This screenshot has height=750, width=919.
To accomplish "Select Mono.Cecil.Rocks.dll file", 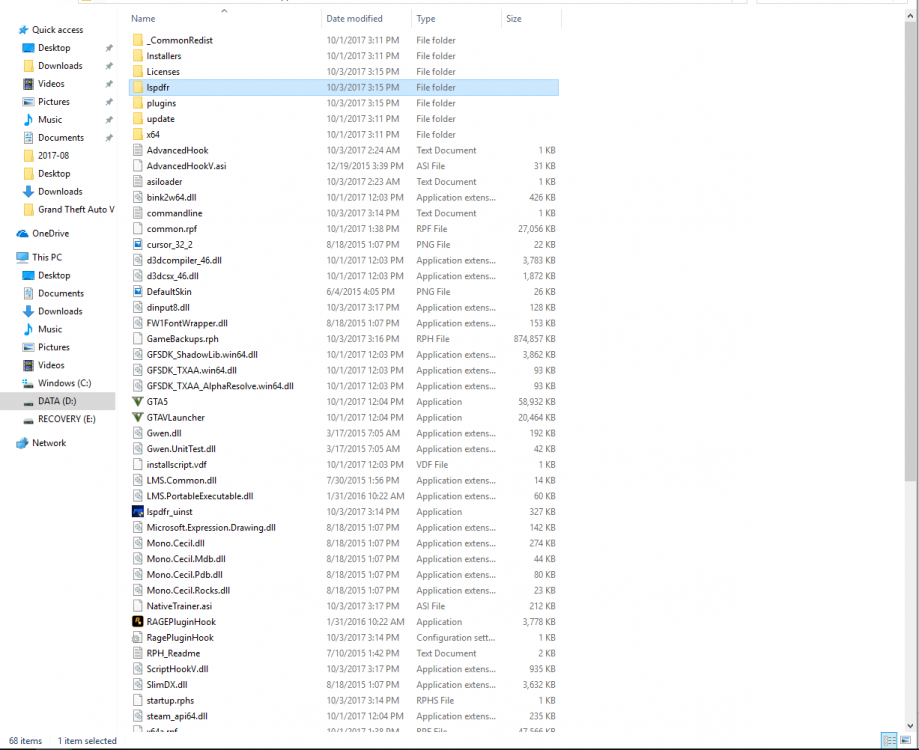I will pyautogui.click(x=188, y=591).
